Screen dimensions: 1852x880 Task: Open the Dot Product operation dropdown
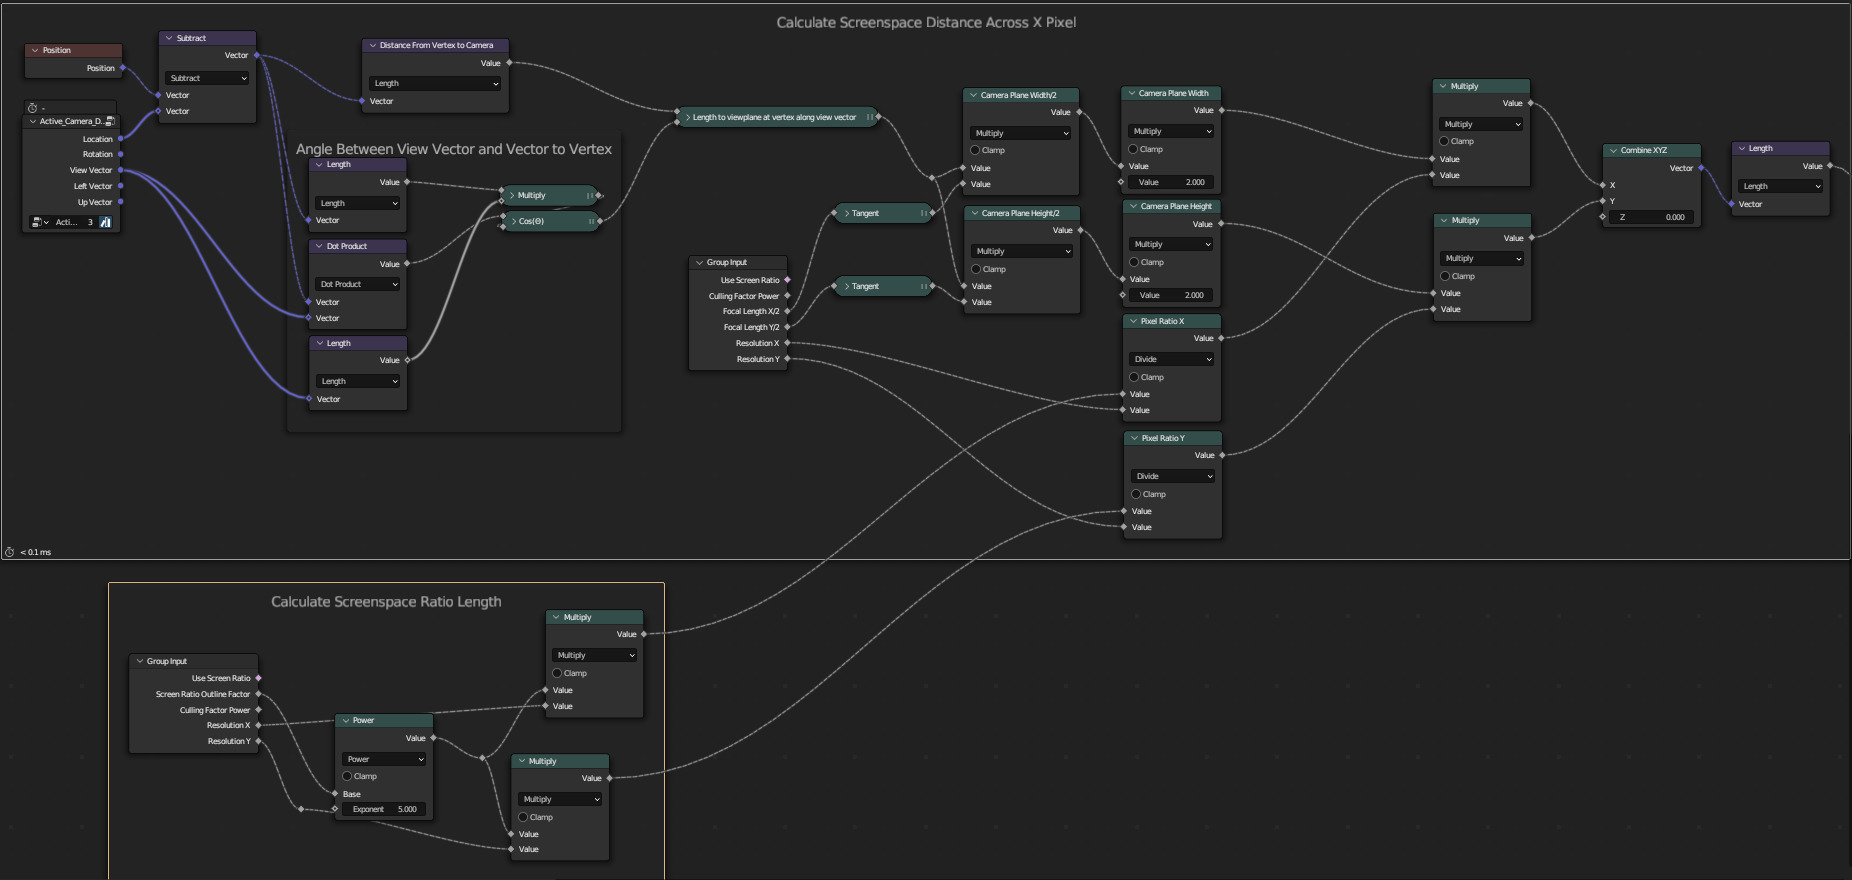[x=357, y=284]
